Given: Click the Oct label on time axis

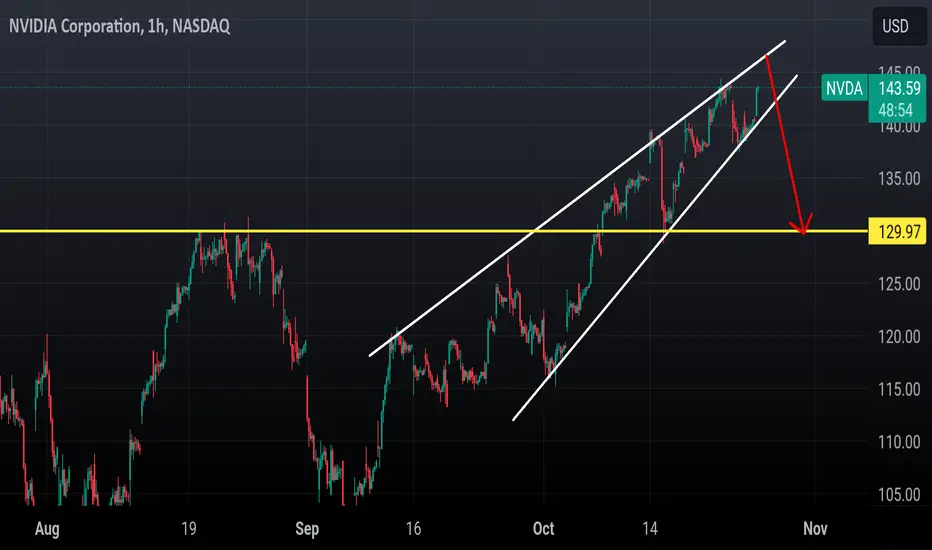Looking at the screenshot, I should coord(543,528).
